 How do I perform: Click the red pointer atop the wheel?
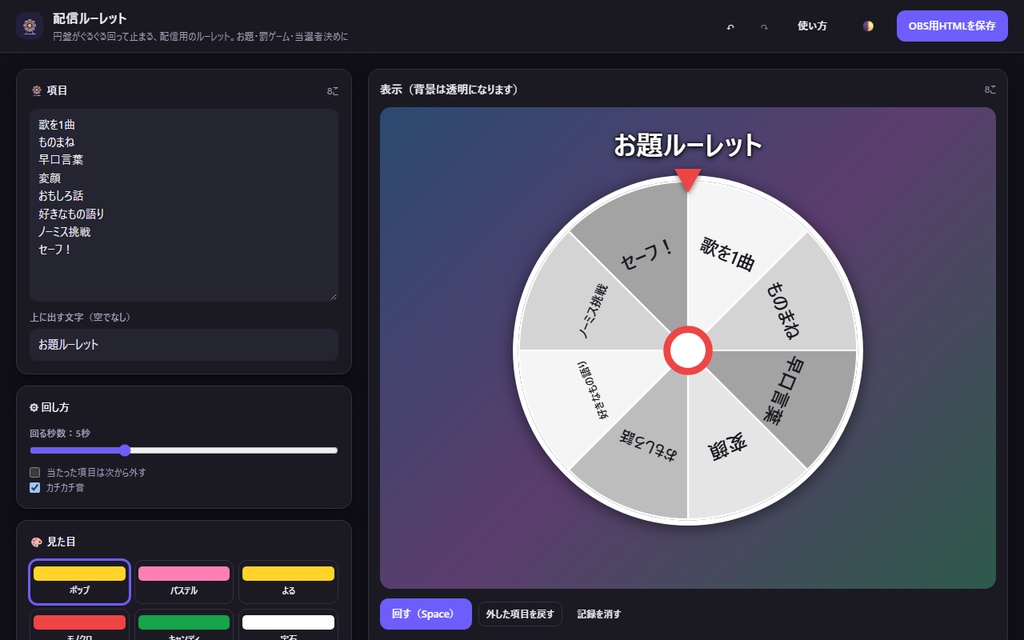pos(688,180)
